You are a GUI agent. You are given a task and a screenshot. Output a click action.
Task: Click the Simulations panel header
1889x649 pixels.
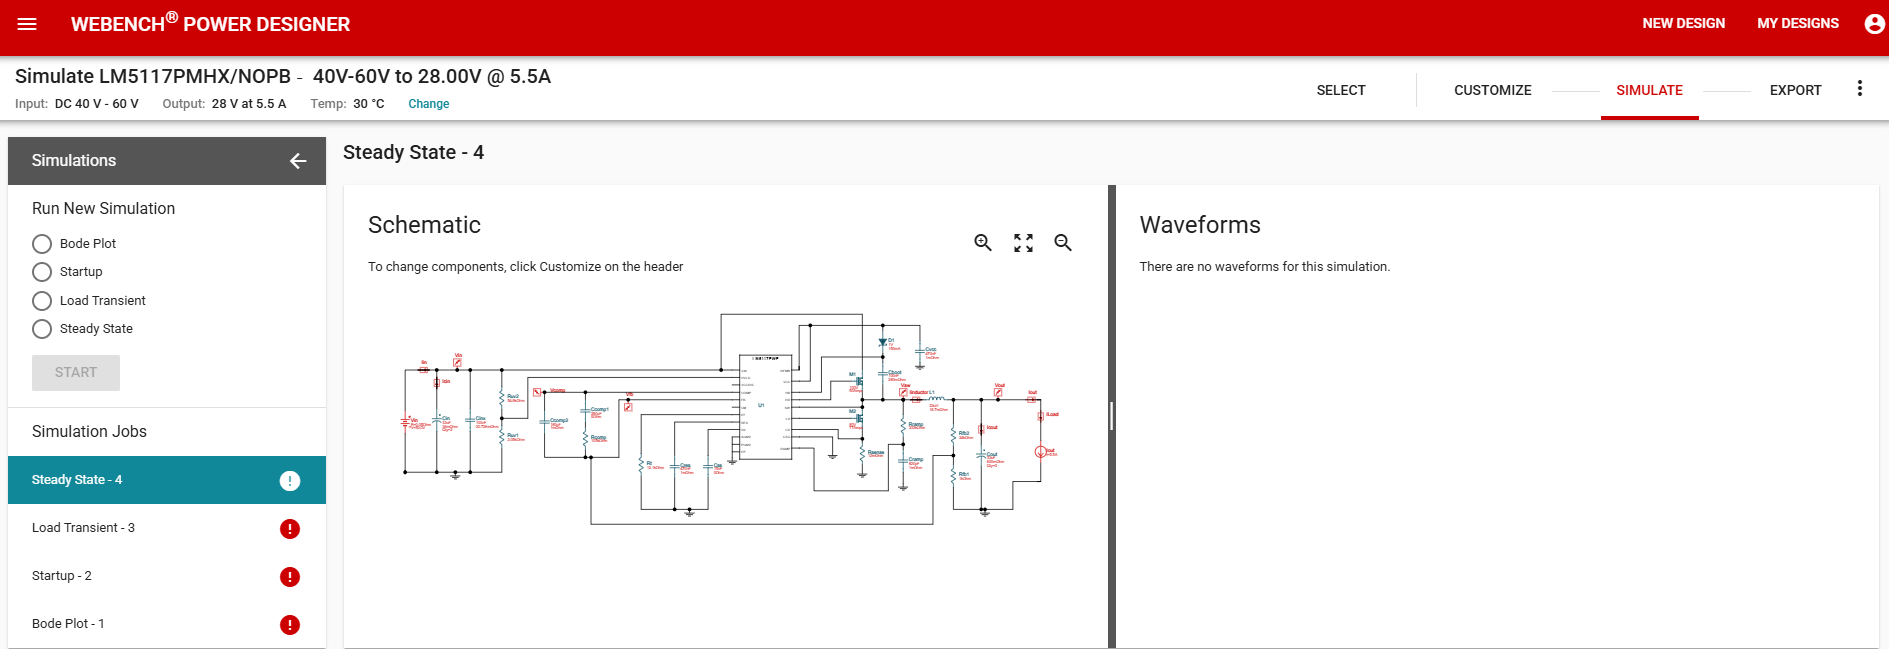tap(167, 161)
